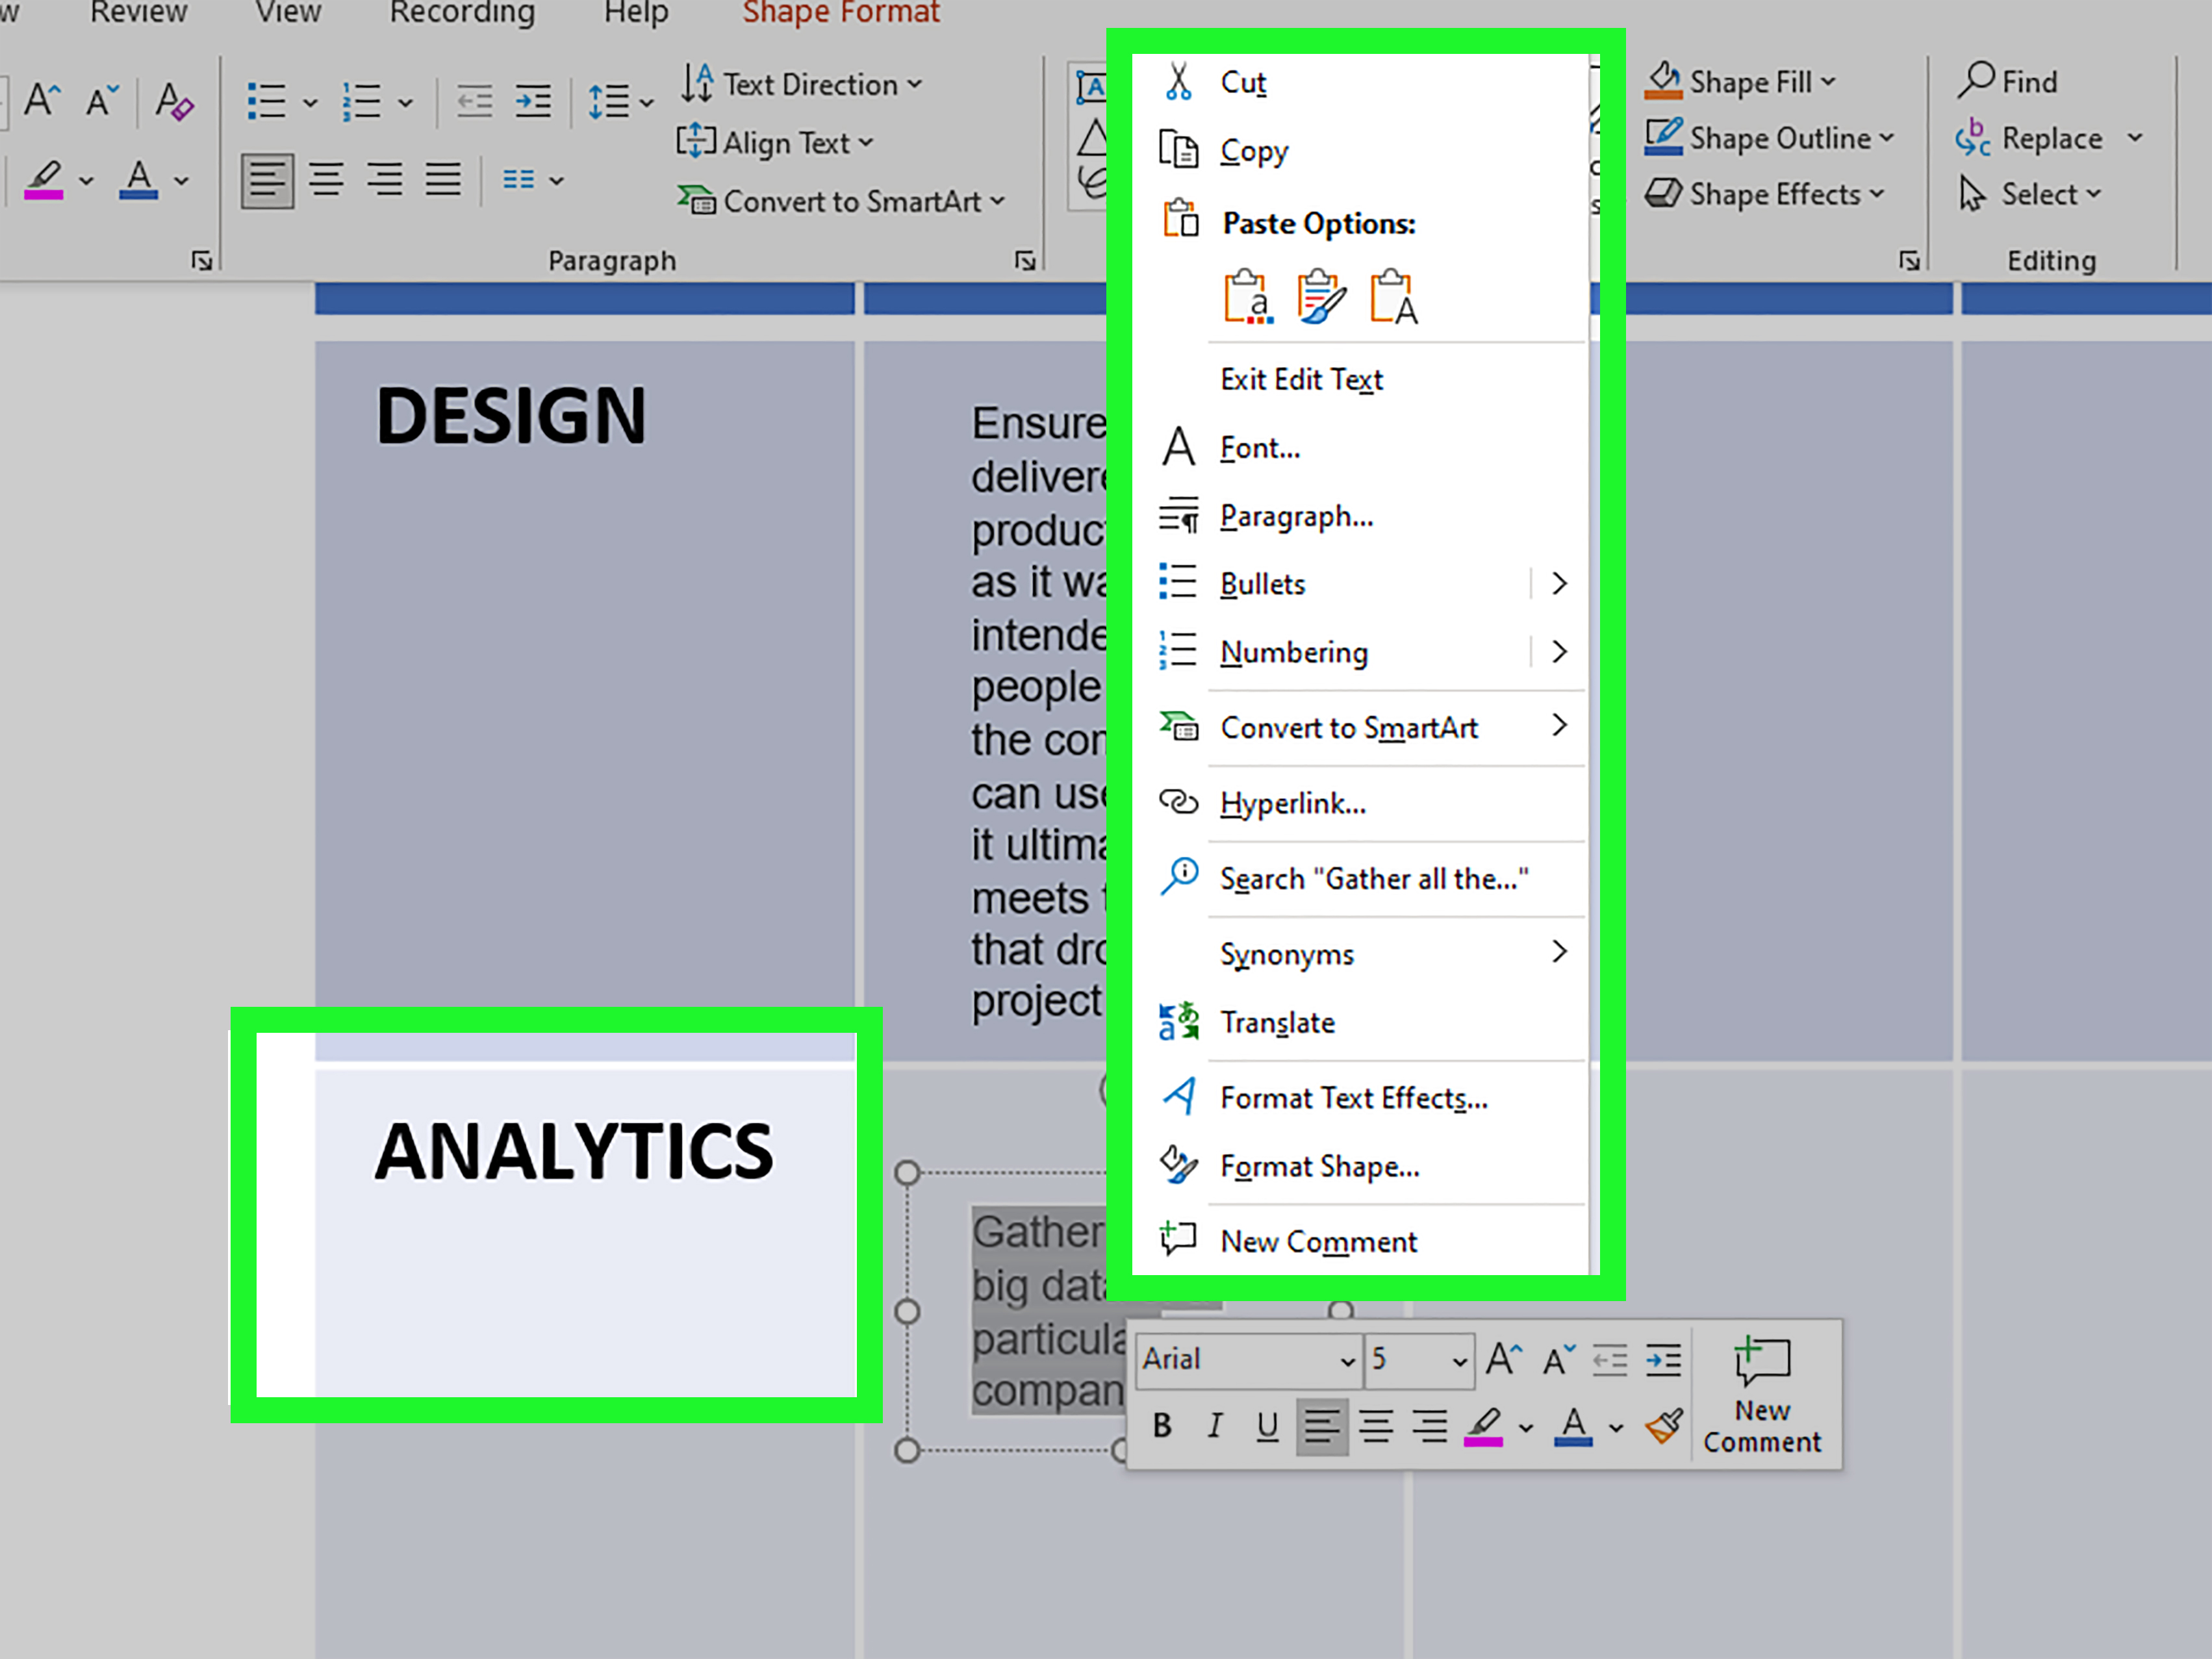
Task: Choose New Comment in context menu
Action: 1318,1242
